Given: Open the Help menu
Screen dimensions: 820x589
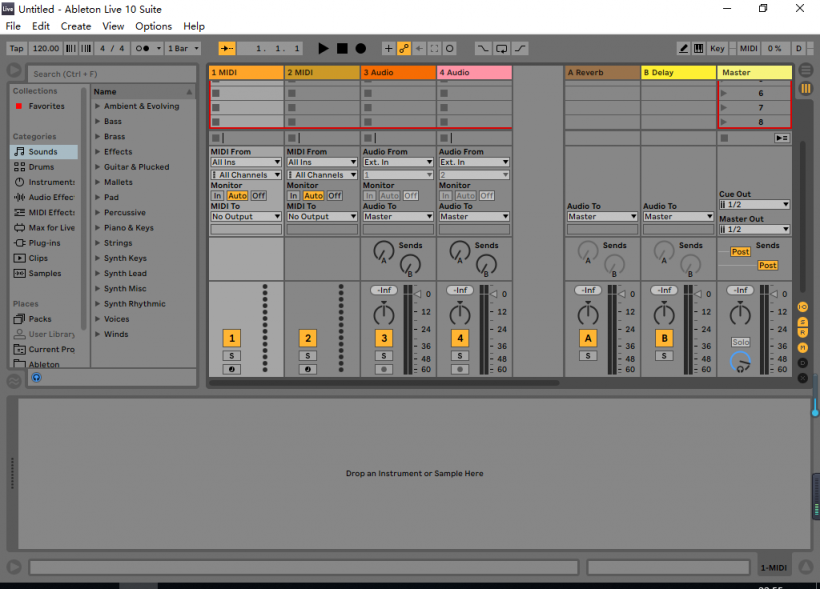Looking at the screenshot, I should pyautogui.click(x=193, y=26).
